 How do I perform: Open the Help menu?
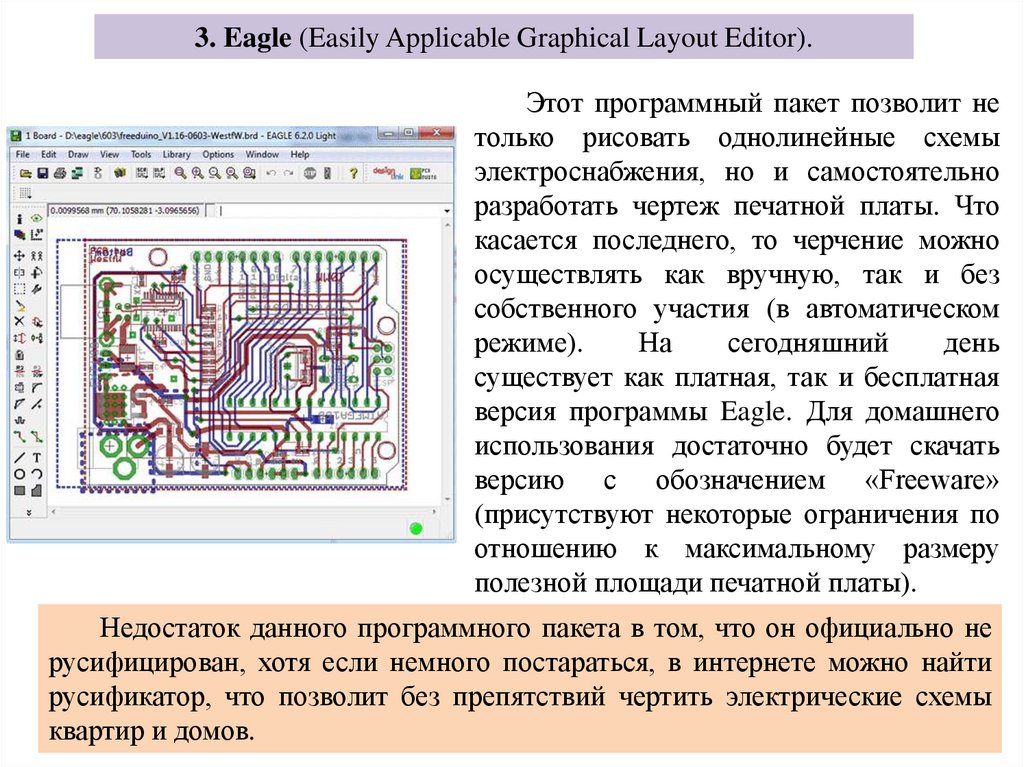click(x=300, y=154)
